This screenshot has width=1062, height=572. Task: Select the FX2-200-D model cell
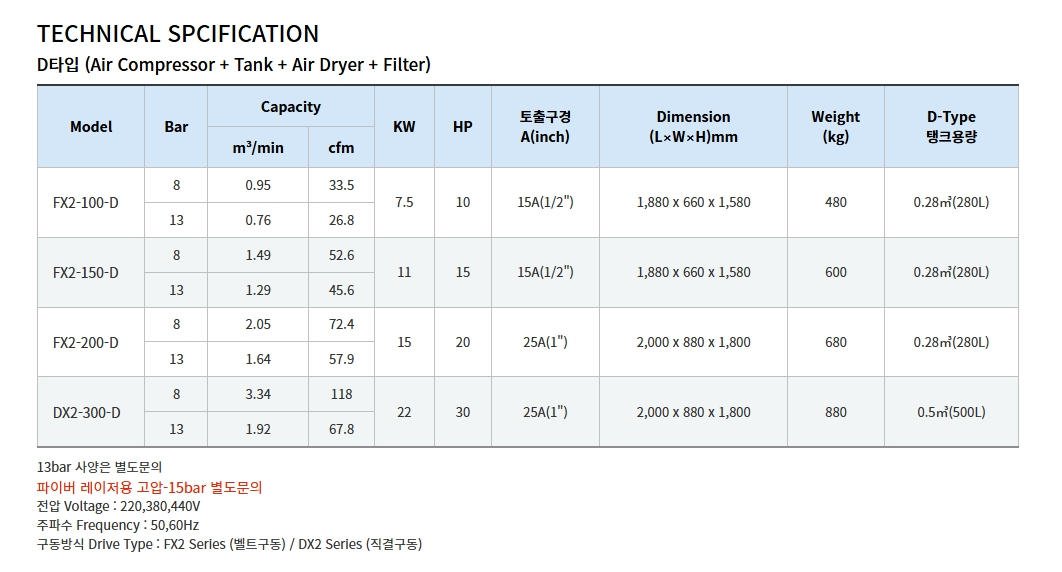pos(85,342)
